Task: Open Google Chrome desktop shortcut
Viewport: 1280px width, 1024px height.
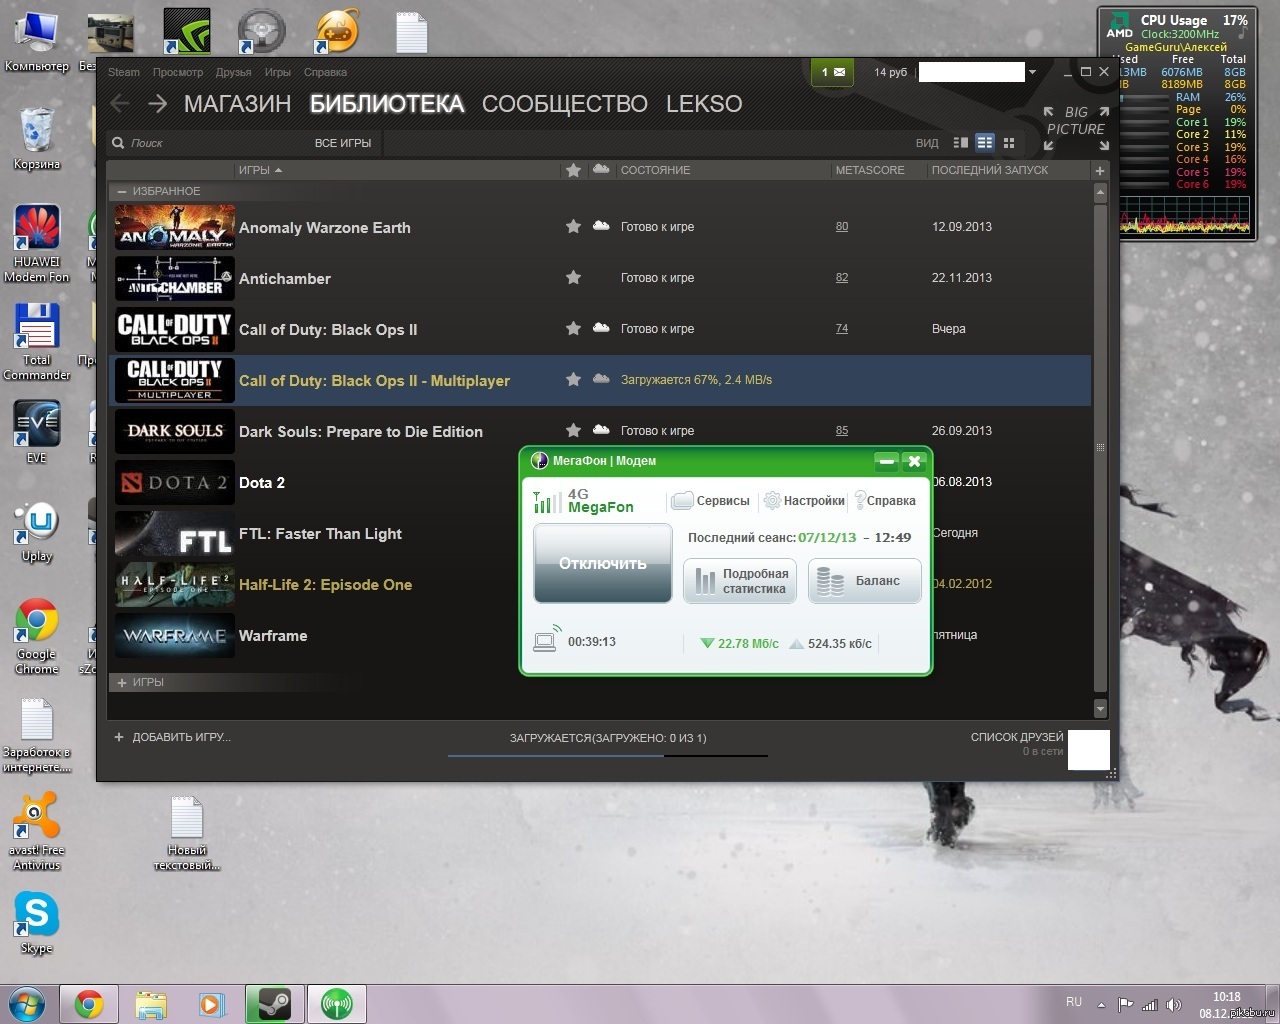Action: coord(37,636)
